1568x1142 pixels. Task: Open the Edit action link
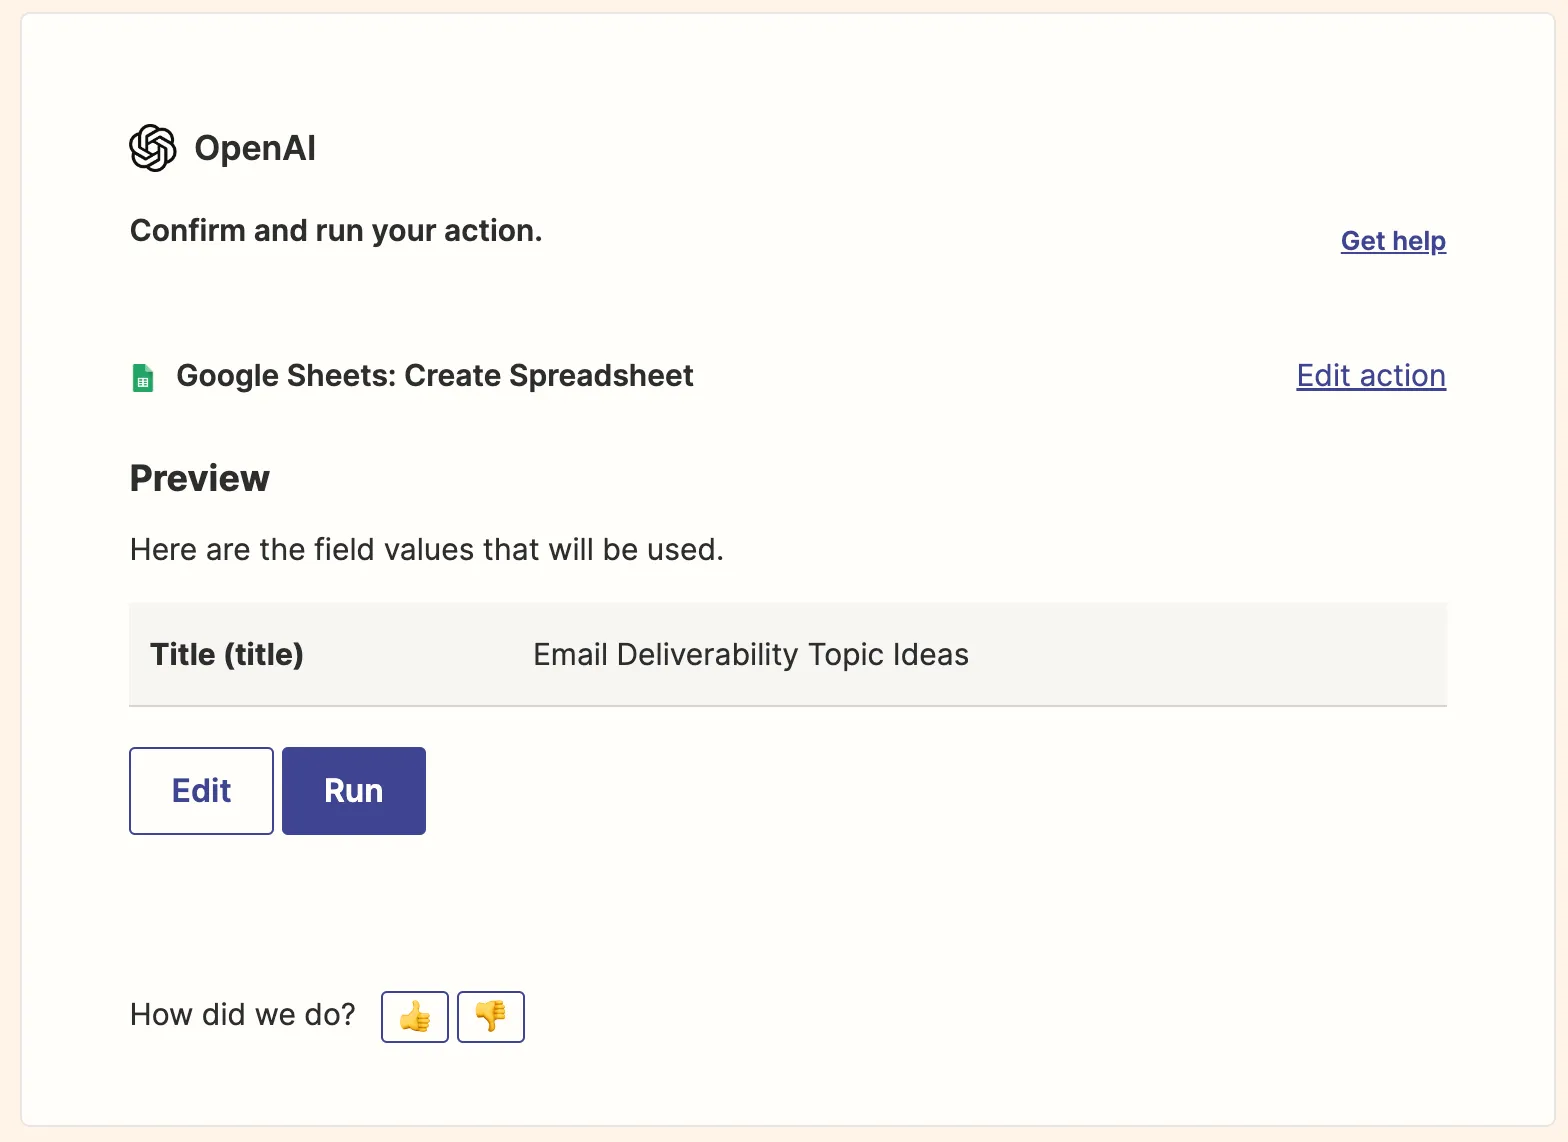click(x=1371, y=376)
